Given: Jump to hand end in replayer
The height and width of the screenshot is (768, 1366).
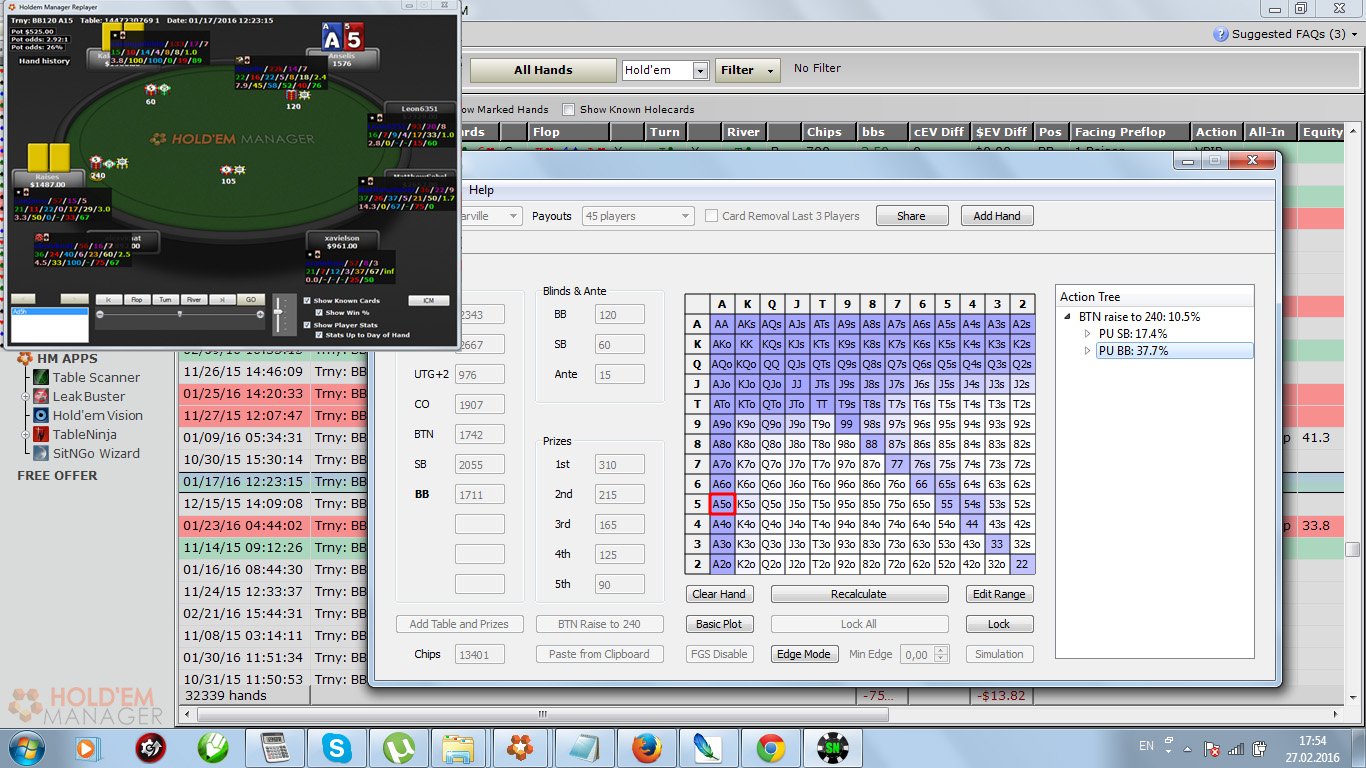Looking at the screenshot, I should (x=223, y=299).
